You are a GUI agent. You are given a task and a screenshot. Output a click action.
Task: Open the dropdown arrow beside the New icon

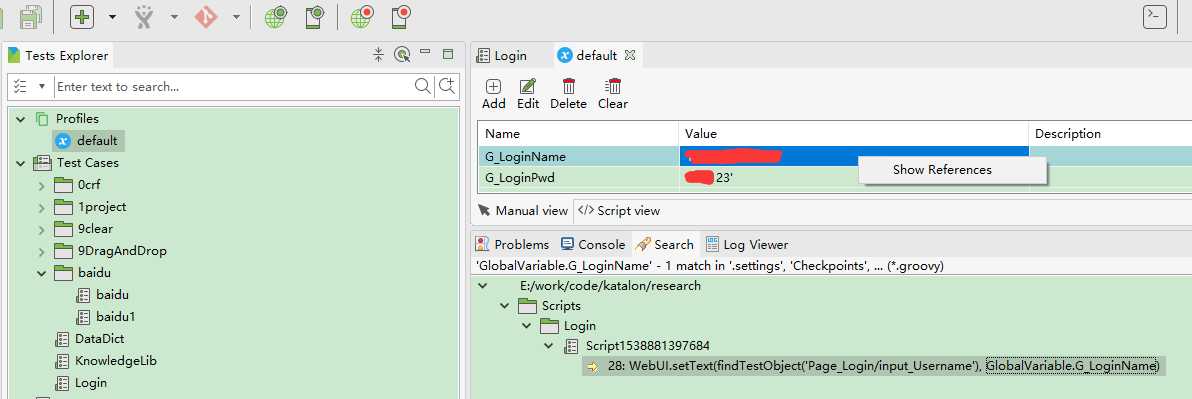[113, 17]
